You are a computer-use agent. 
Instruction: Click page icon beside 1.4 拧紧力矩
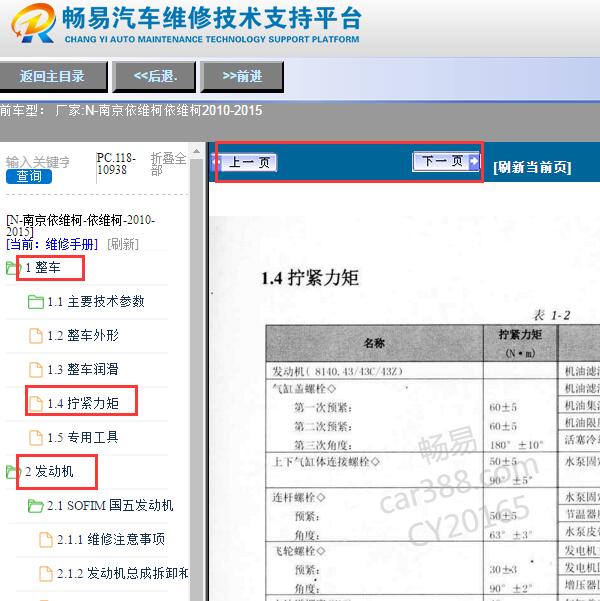point(36,404)
